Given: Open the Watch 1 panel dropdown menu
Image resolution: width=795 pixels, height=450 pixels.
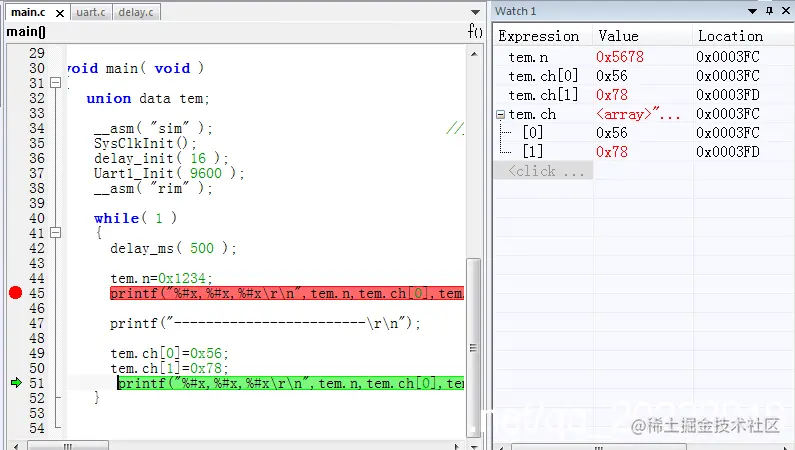Looking at the screenshot, I should coord(752,11).
